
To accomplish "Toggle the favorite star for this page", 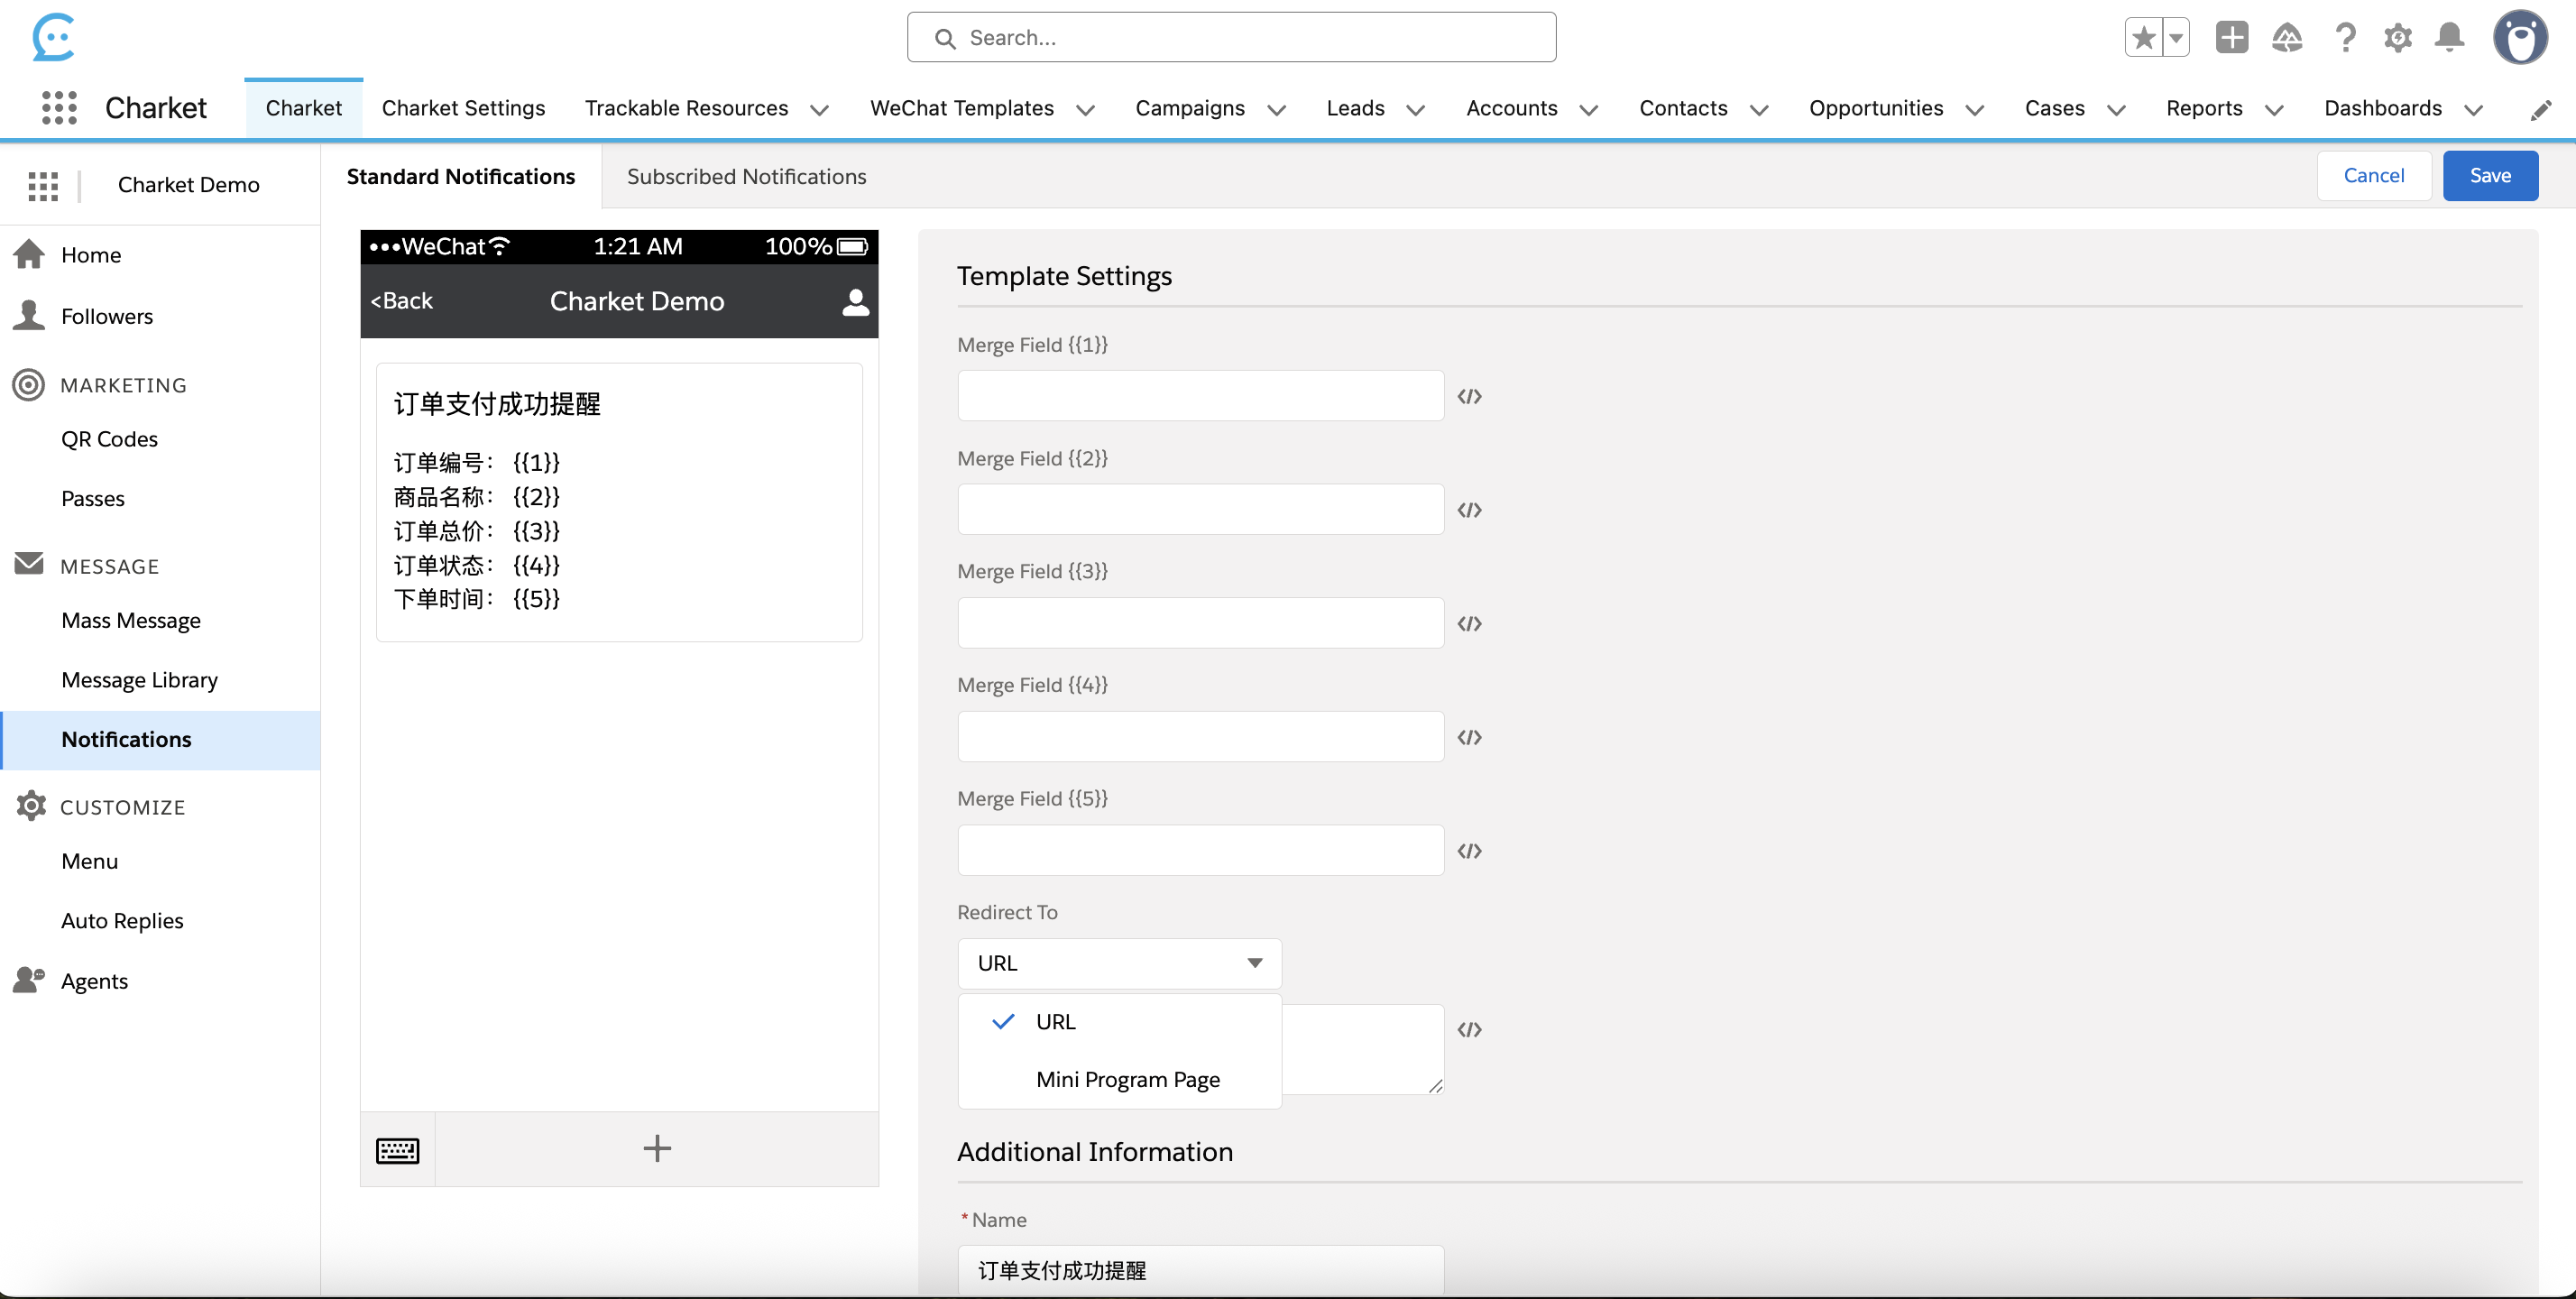I will tap(2141, 37).
